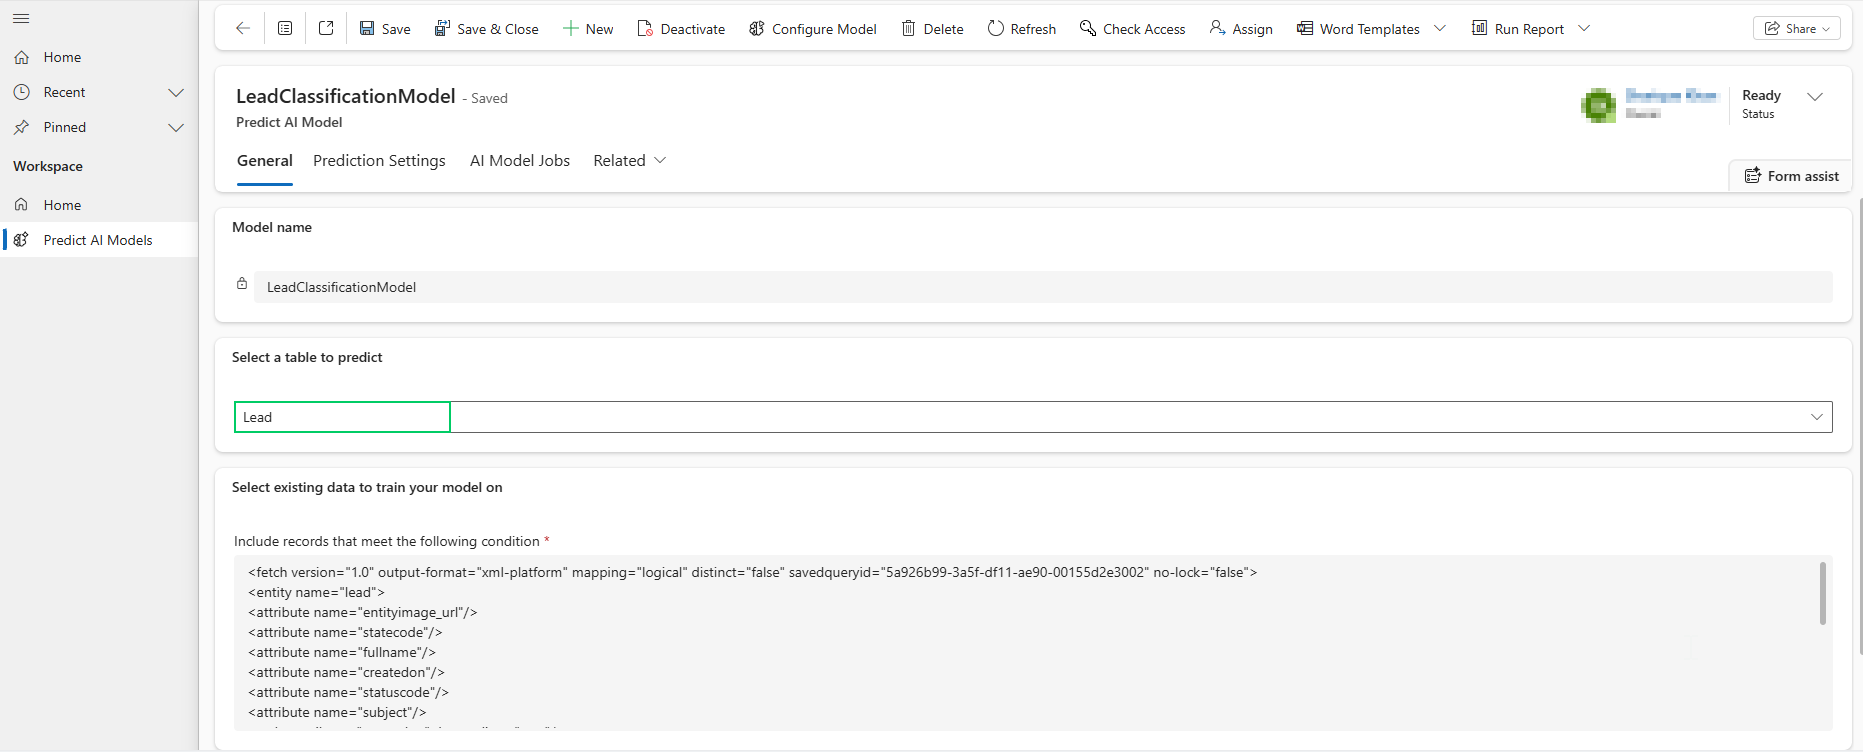Expand the Recent section in sidebar

tap(176, 92)
